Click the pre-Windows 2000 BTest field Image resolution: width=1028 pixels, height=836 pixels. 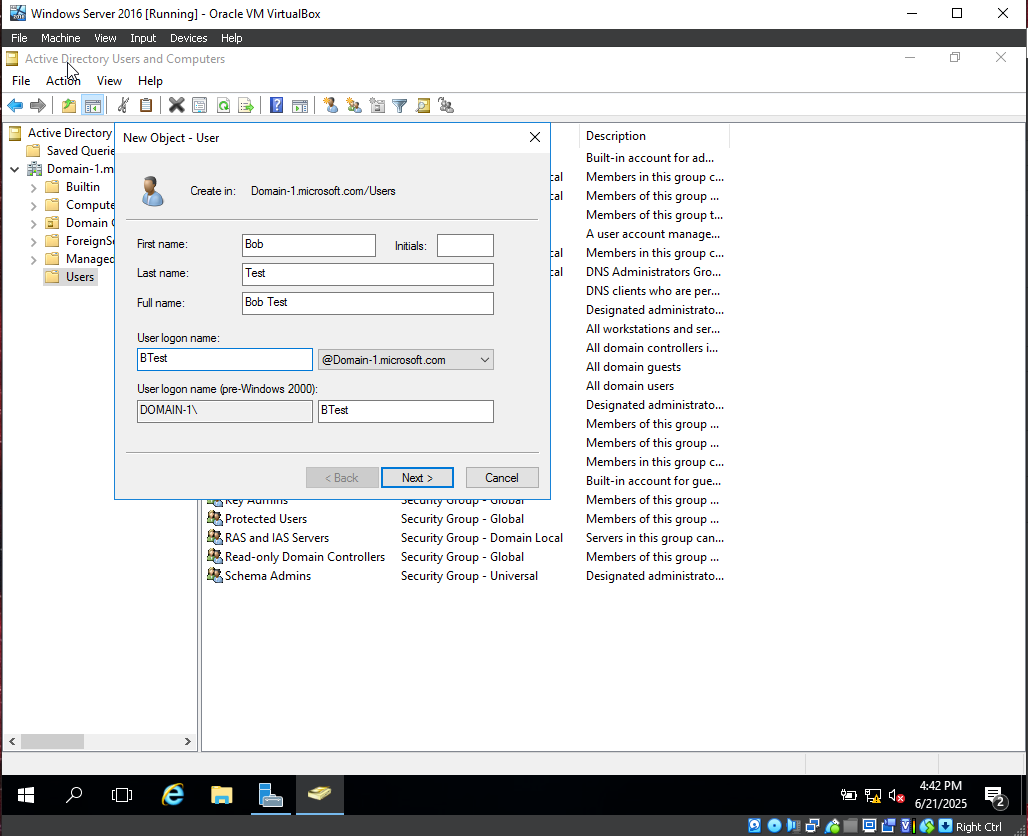(406, 411)
